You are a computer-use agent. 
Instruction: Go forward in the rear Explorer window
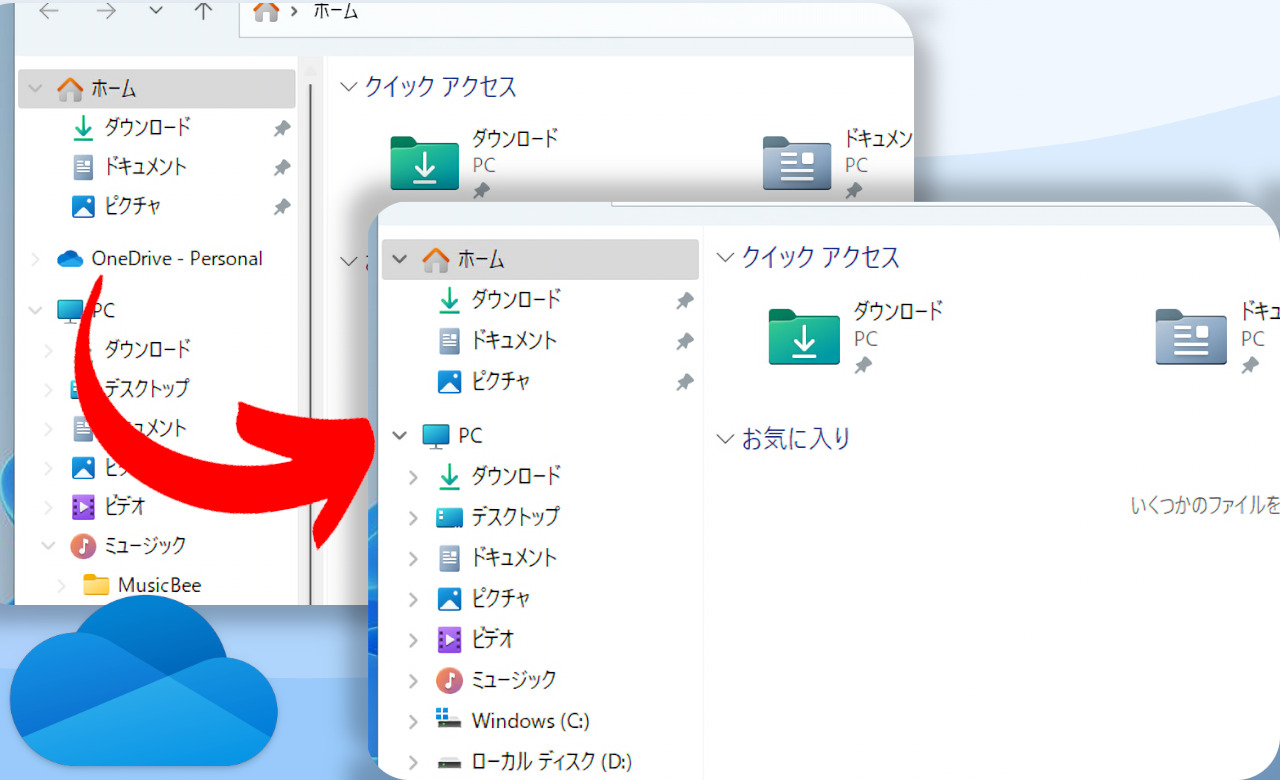point(105,12)
